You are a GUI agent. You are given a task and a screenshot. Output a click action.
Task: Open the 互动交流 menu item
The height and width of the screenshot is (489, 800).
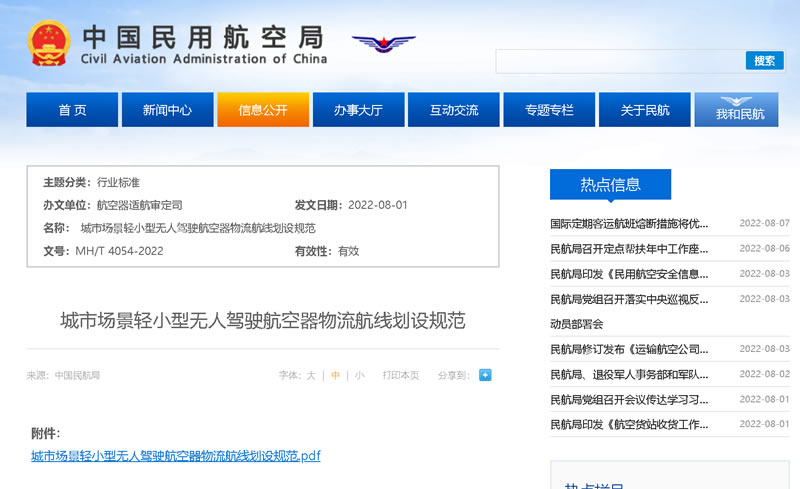454,110
